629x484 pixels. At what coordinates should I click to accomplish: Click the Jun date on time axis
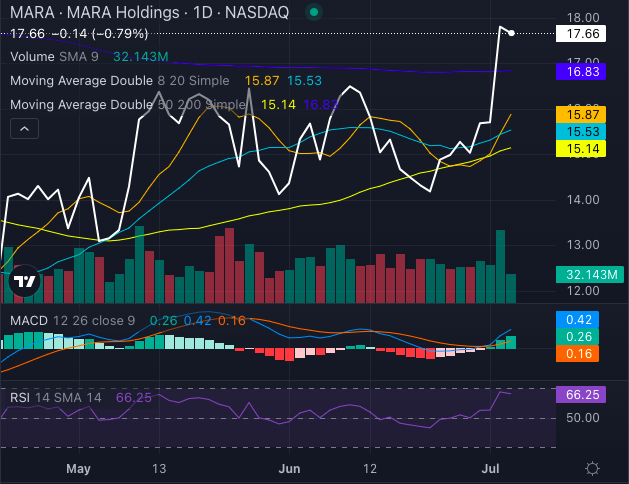[289, 468]
